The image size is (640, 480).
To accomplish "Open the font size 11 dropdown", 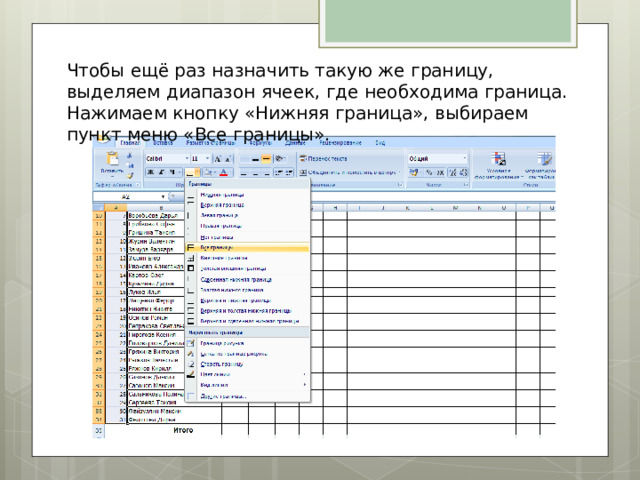I will (x=201, y=159).
